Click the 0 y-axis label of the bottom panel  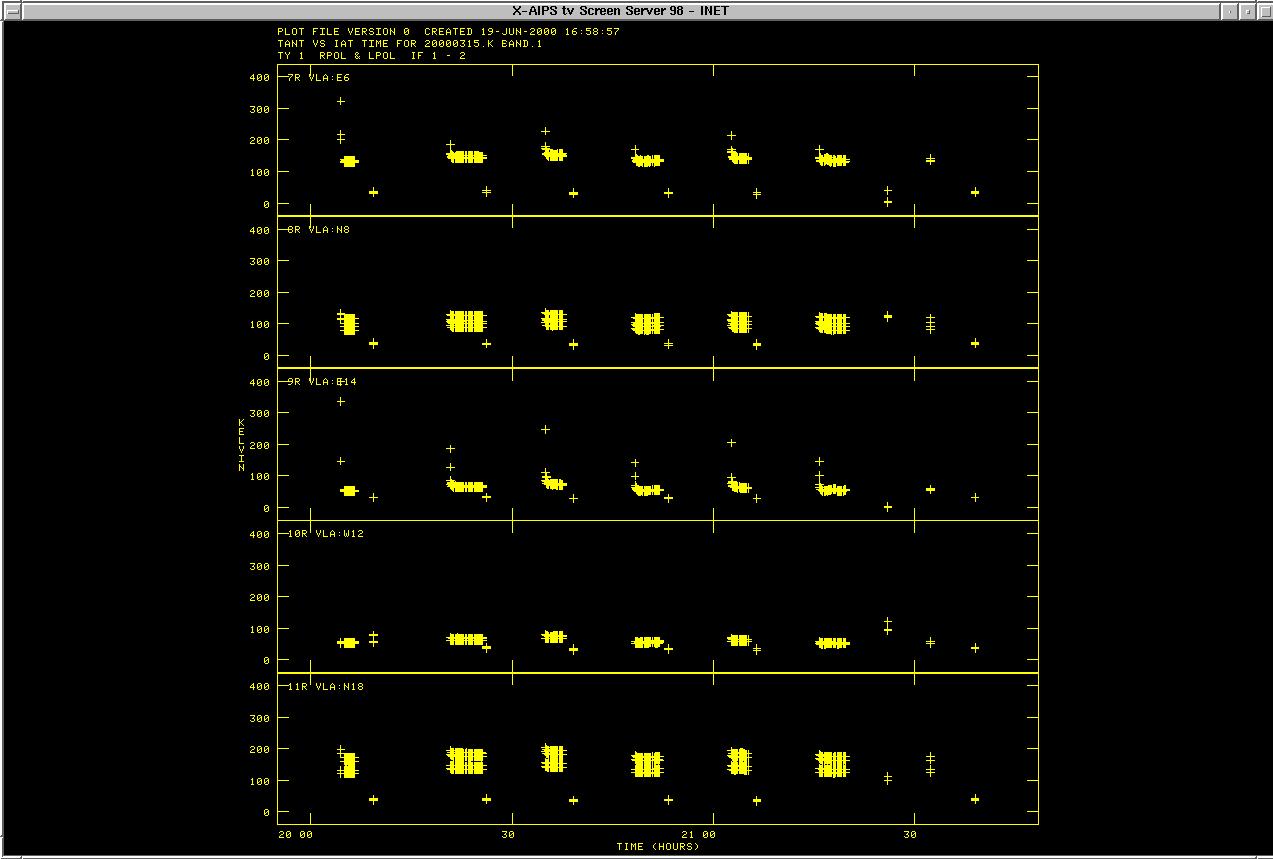(x=267, y=813)
